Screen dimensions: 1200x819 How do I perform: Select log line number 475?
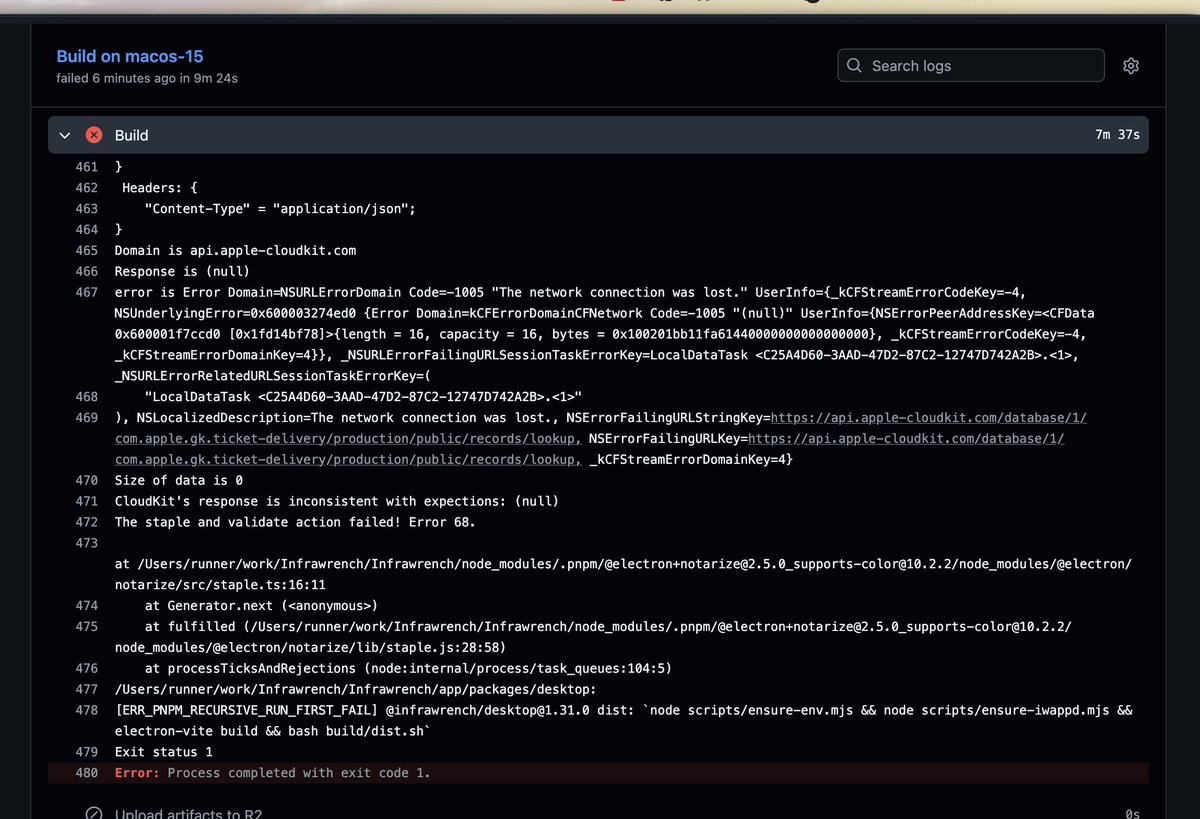[86, 626]
